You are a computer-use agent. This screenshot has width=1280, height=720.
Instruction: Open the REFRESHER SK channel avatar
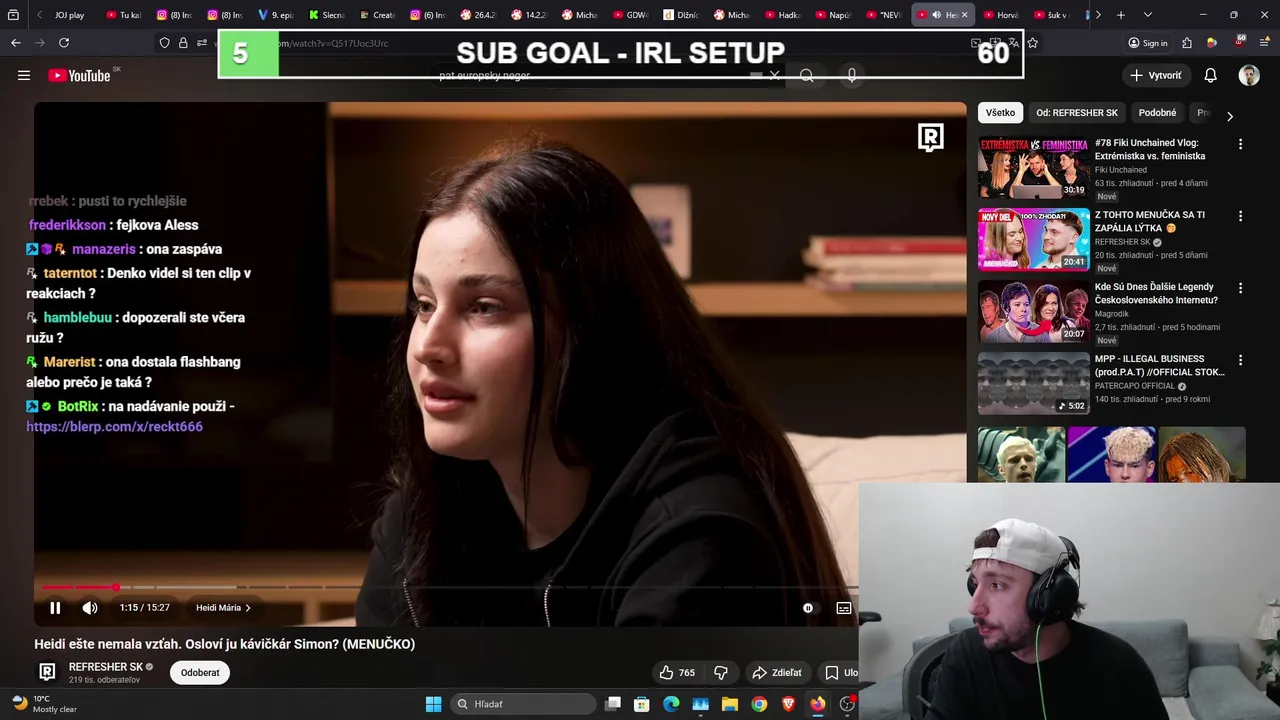(x=47, y=672)
